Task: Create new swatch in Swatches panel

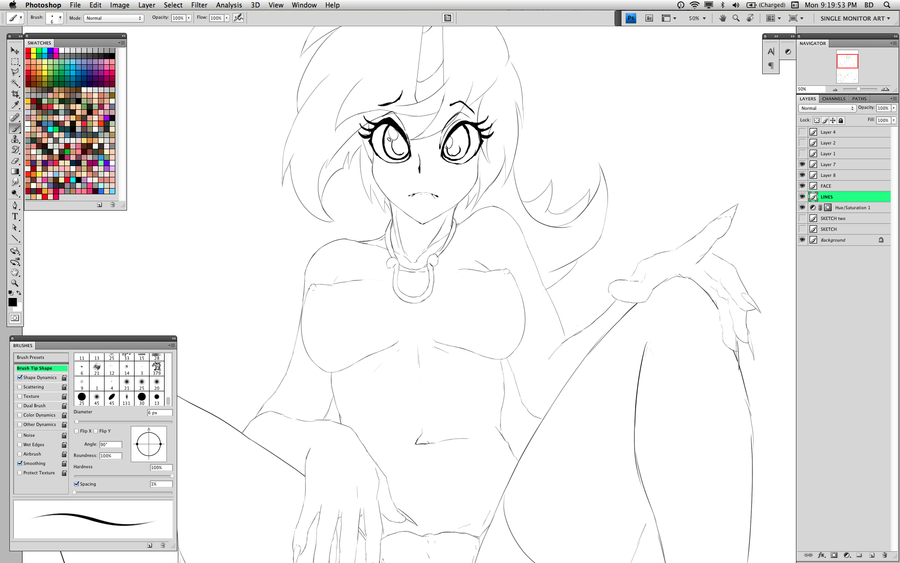Action: click(x=99, y=204)
